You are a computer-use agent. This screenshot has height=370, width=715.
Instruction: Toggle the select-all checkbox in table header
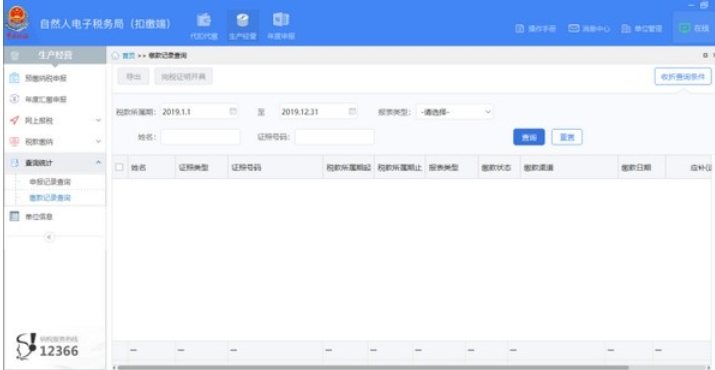[x=119, y=167]
